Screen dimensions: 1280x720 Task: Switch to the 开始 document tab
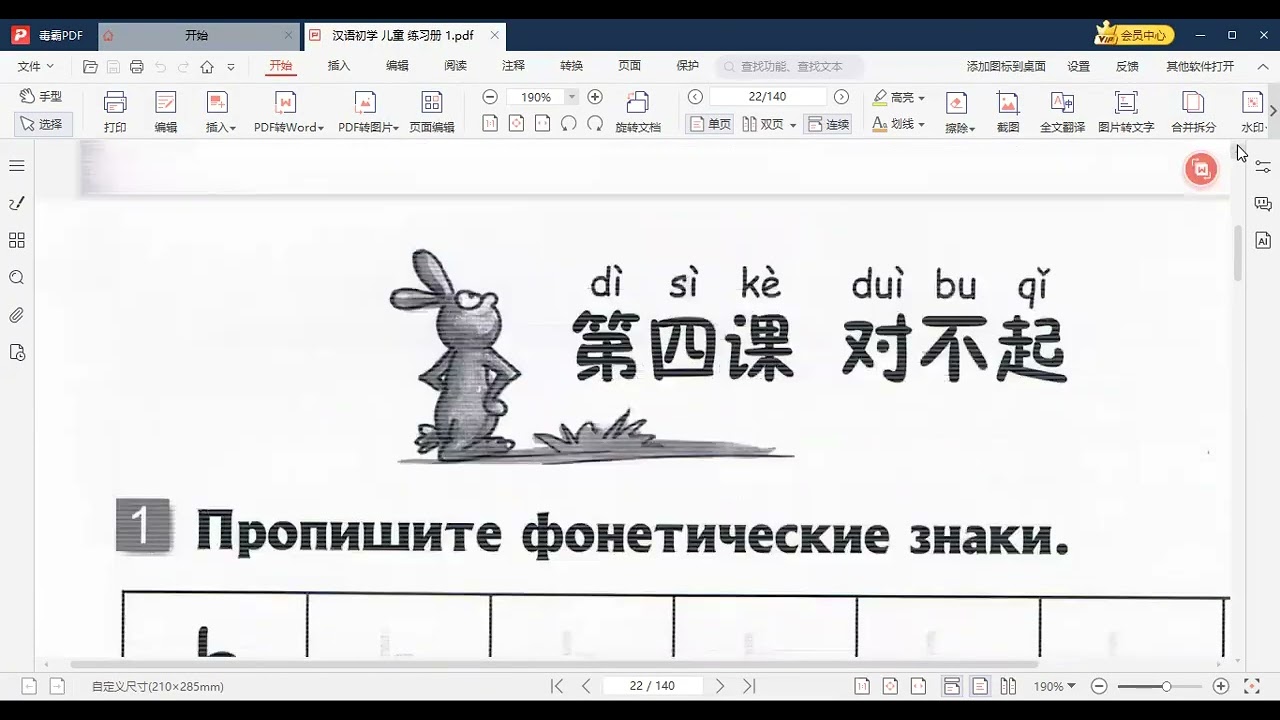(197, 35)
